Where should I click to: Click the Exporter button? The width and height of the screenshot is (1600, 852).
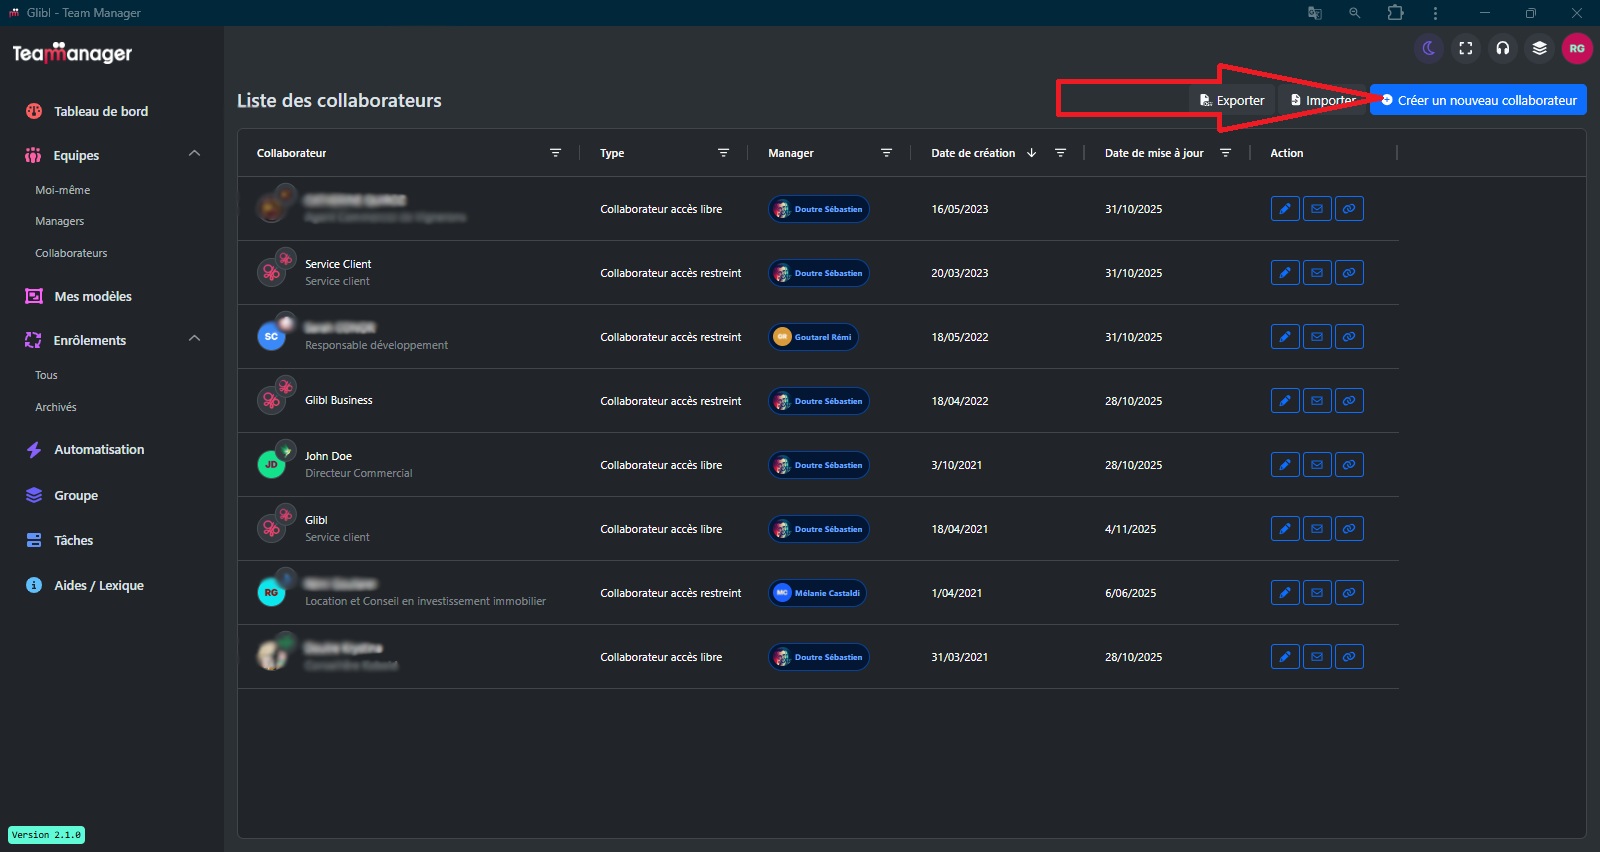[1232, 100]
